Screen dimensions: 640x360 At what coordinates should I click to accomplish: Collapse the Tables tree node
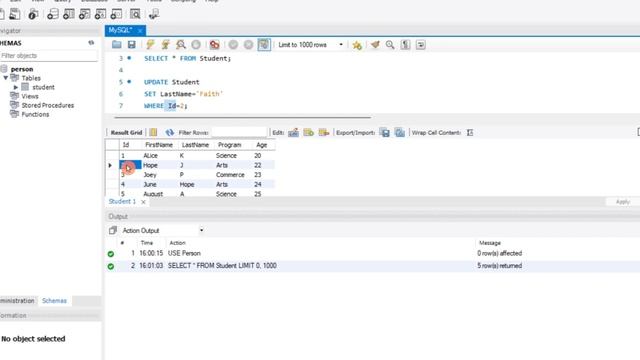6,78
